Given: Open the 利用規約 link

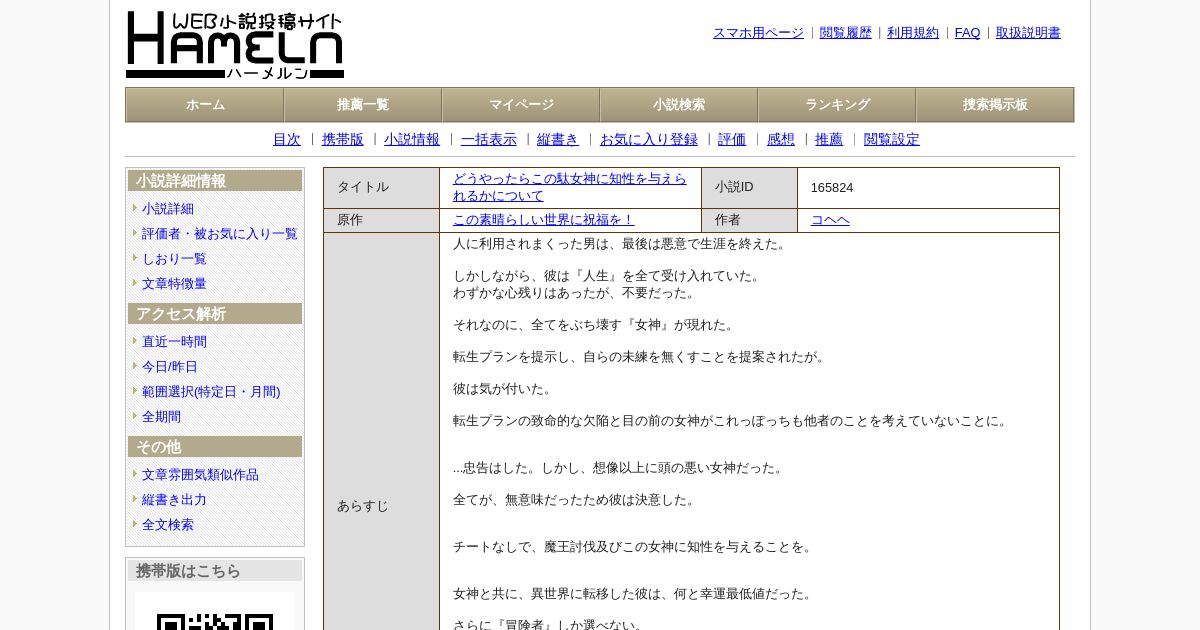Looking at the screenshot, I should click(913, 33).
